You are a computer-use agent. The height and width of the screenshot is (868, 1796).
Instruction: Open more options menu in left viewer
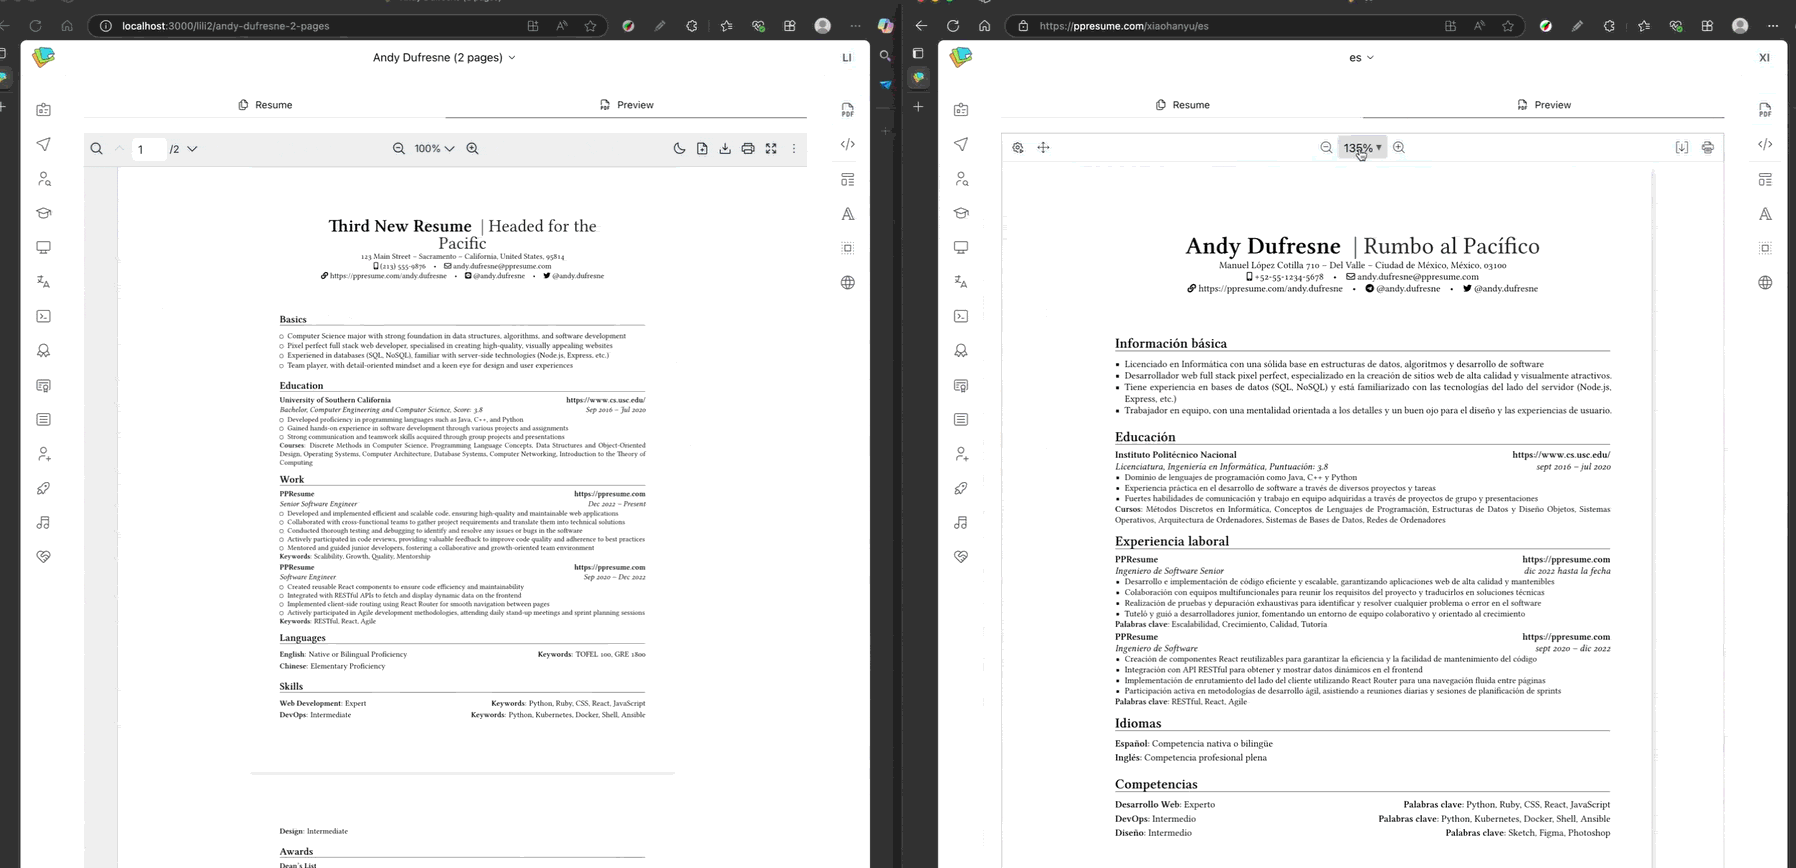point(794,148)
